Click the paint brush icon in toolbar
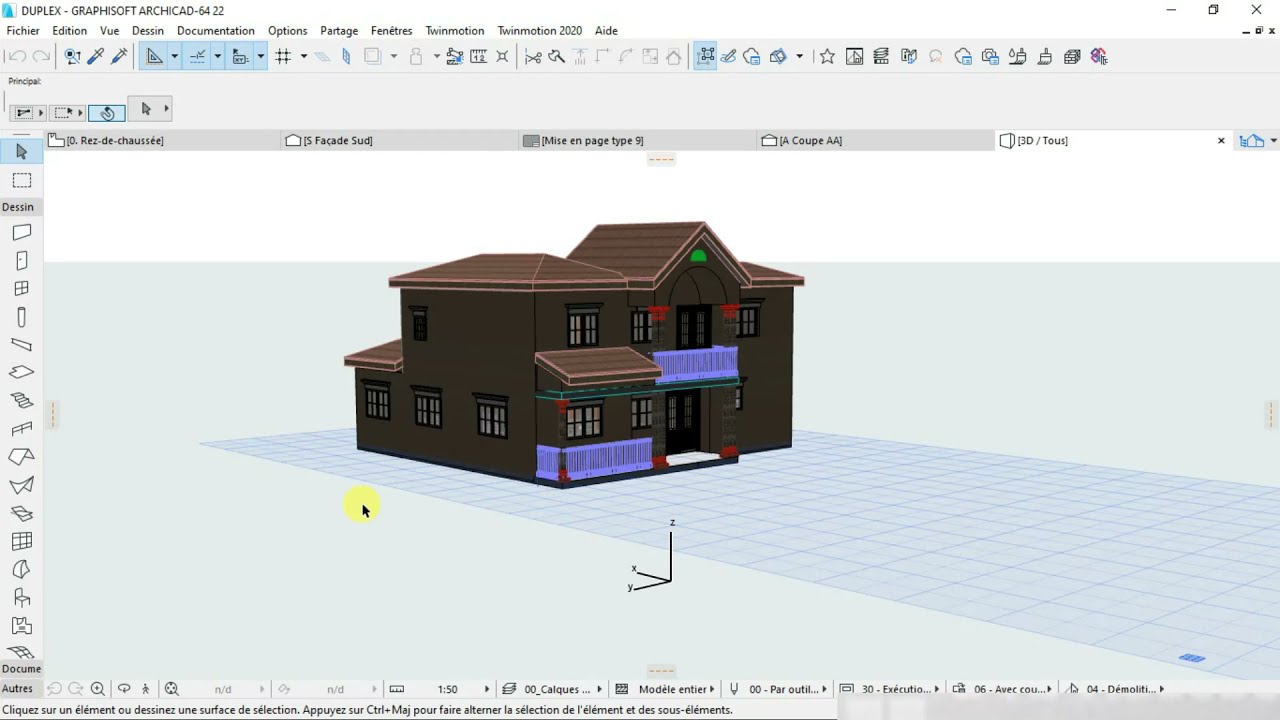Viewport: 1280px width, 720px height. [1045, 57]
